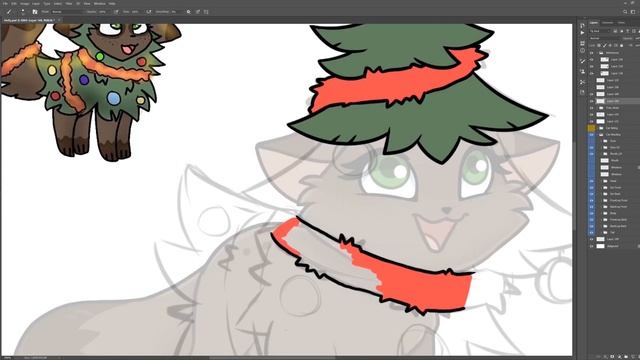Click the brush Flow value field
This screenshot has height=360, width=640.
pos(136,12)
